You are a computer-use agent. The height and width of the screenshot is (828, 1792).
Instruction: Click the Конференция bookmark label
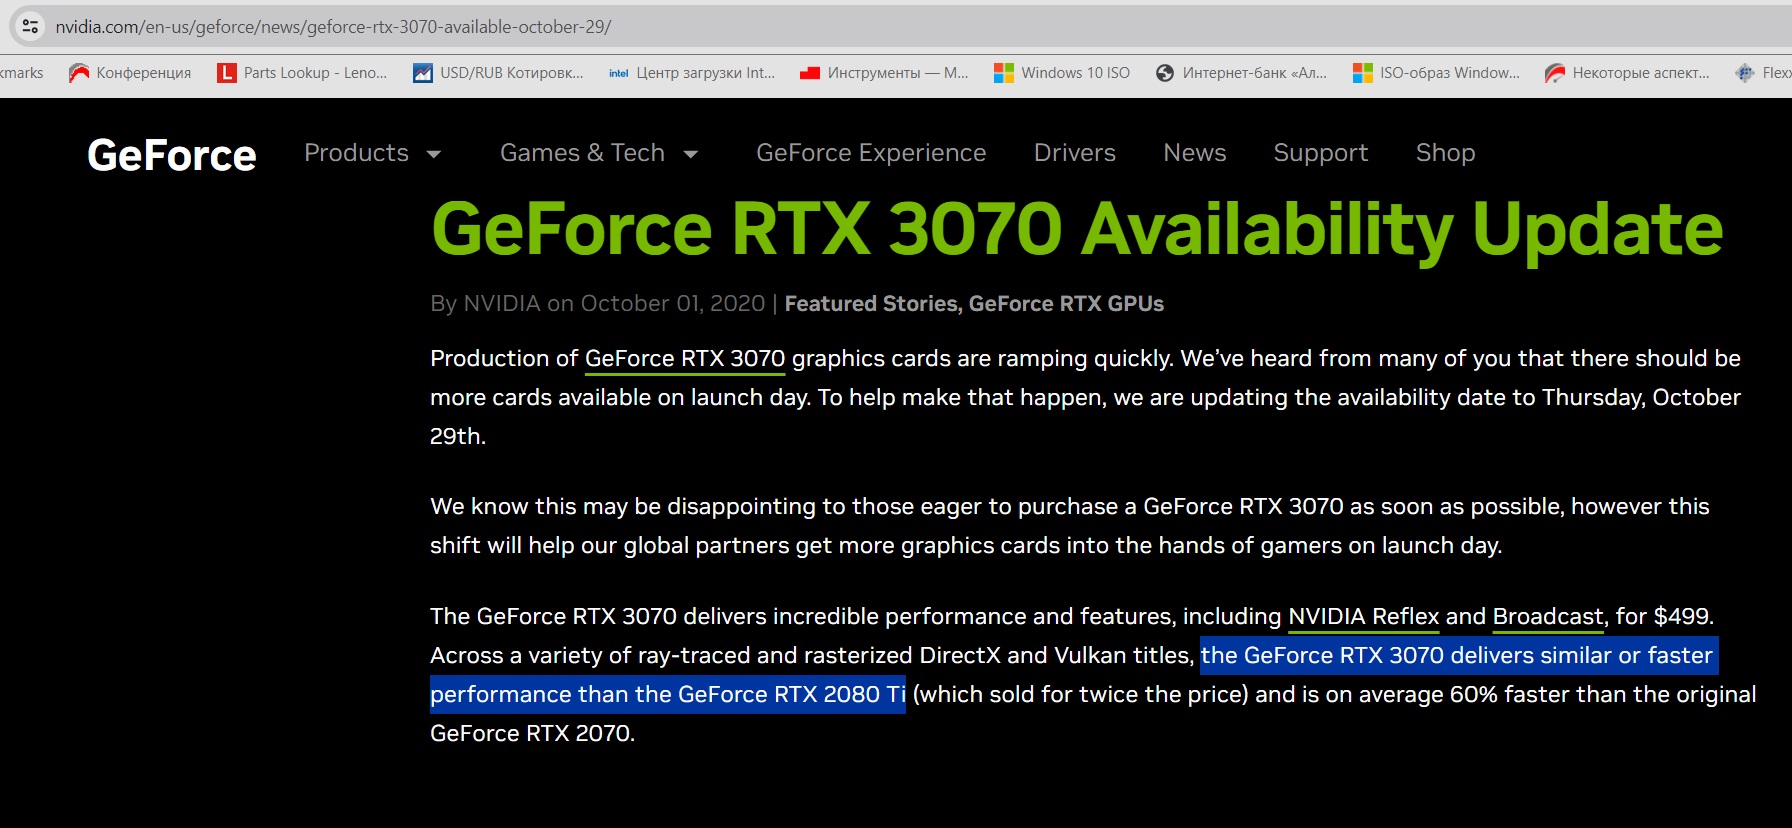(144, 73)
